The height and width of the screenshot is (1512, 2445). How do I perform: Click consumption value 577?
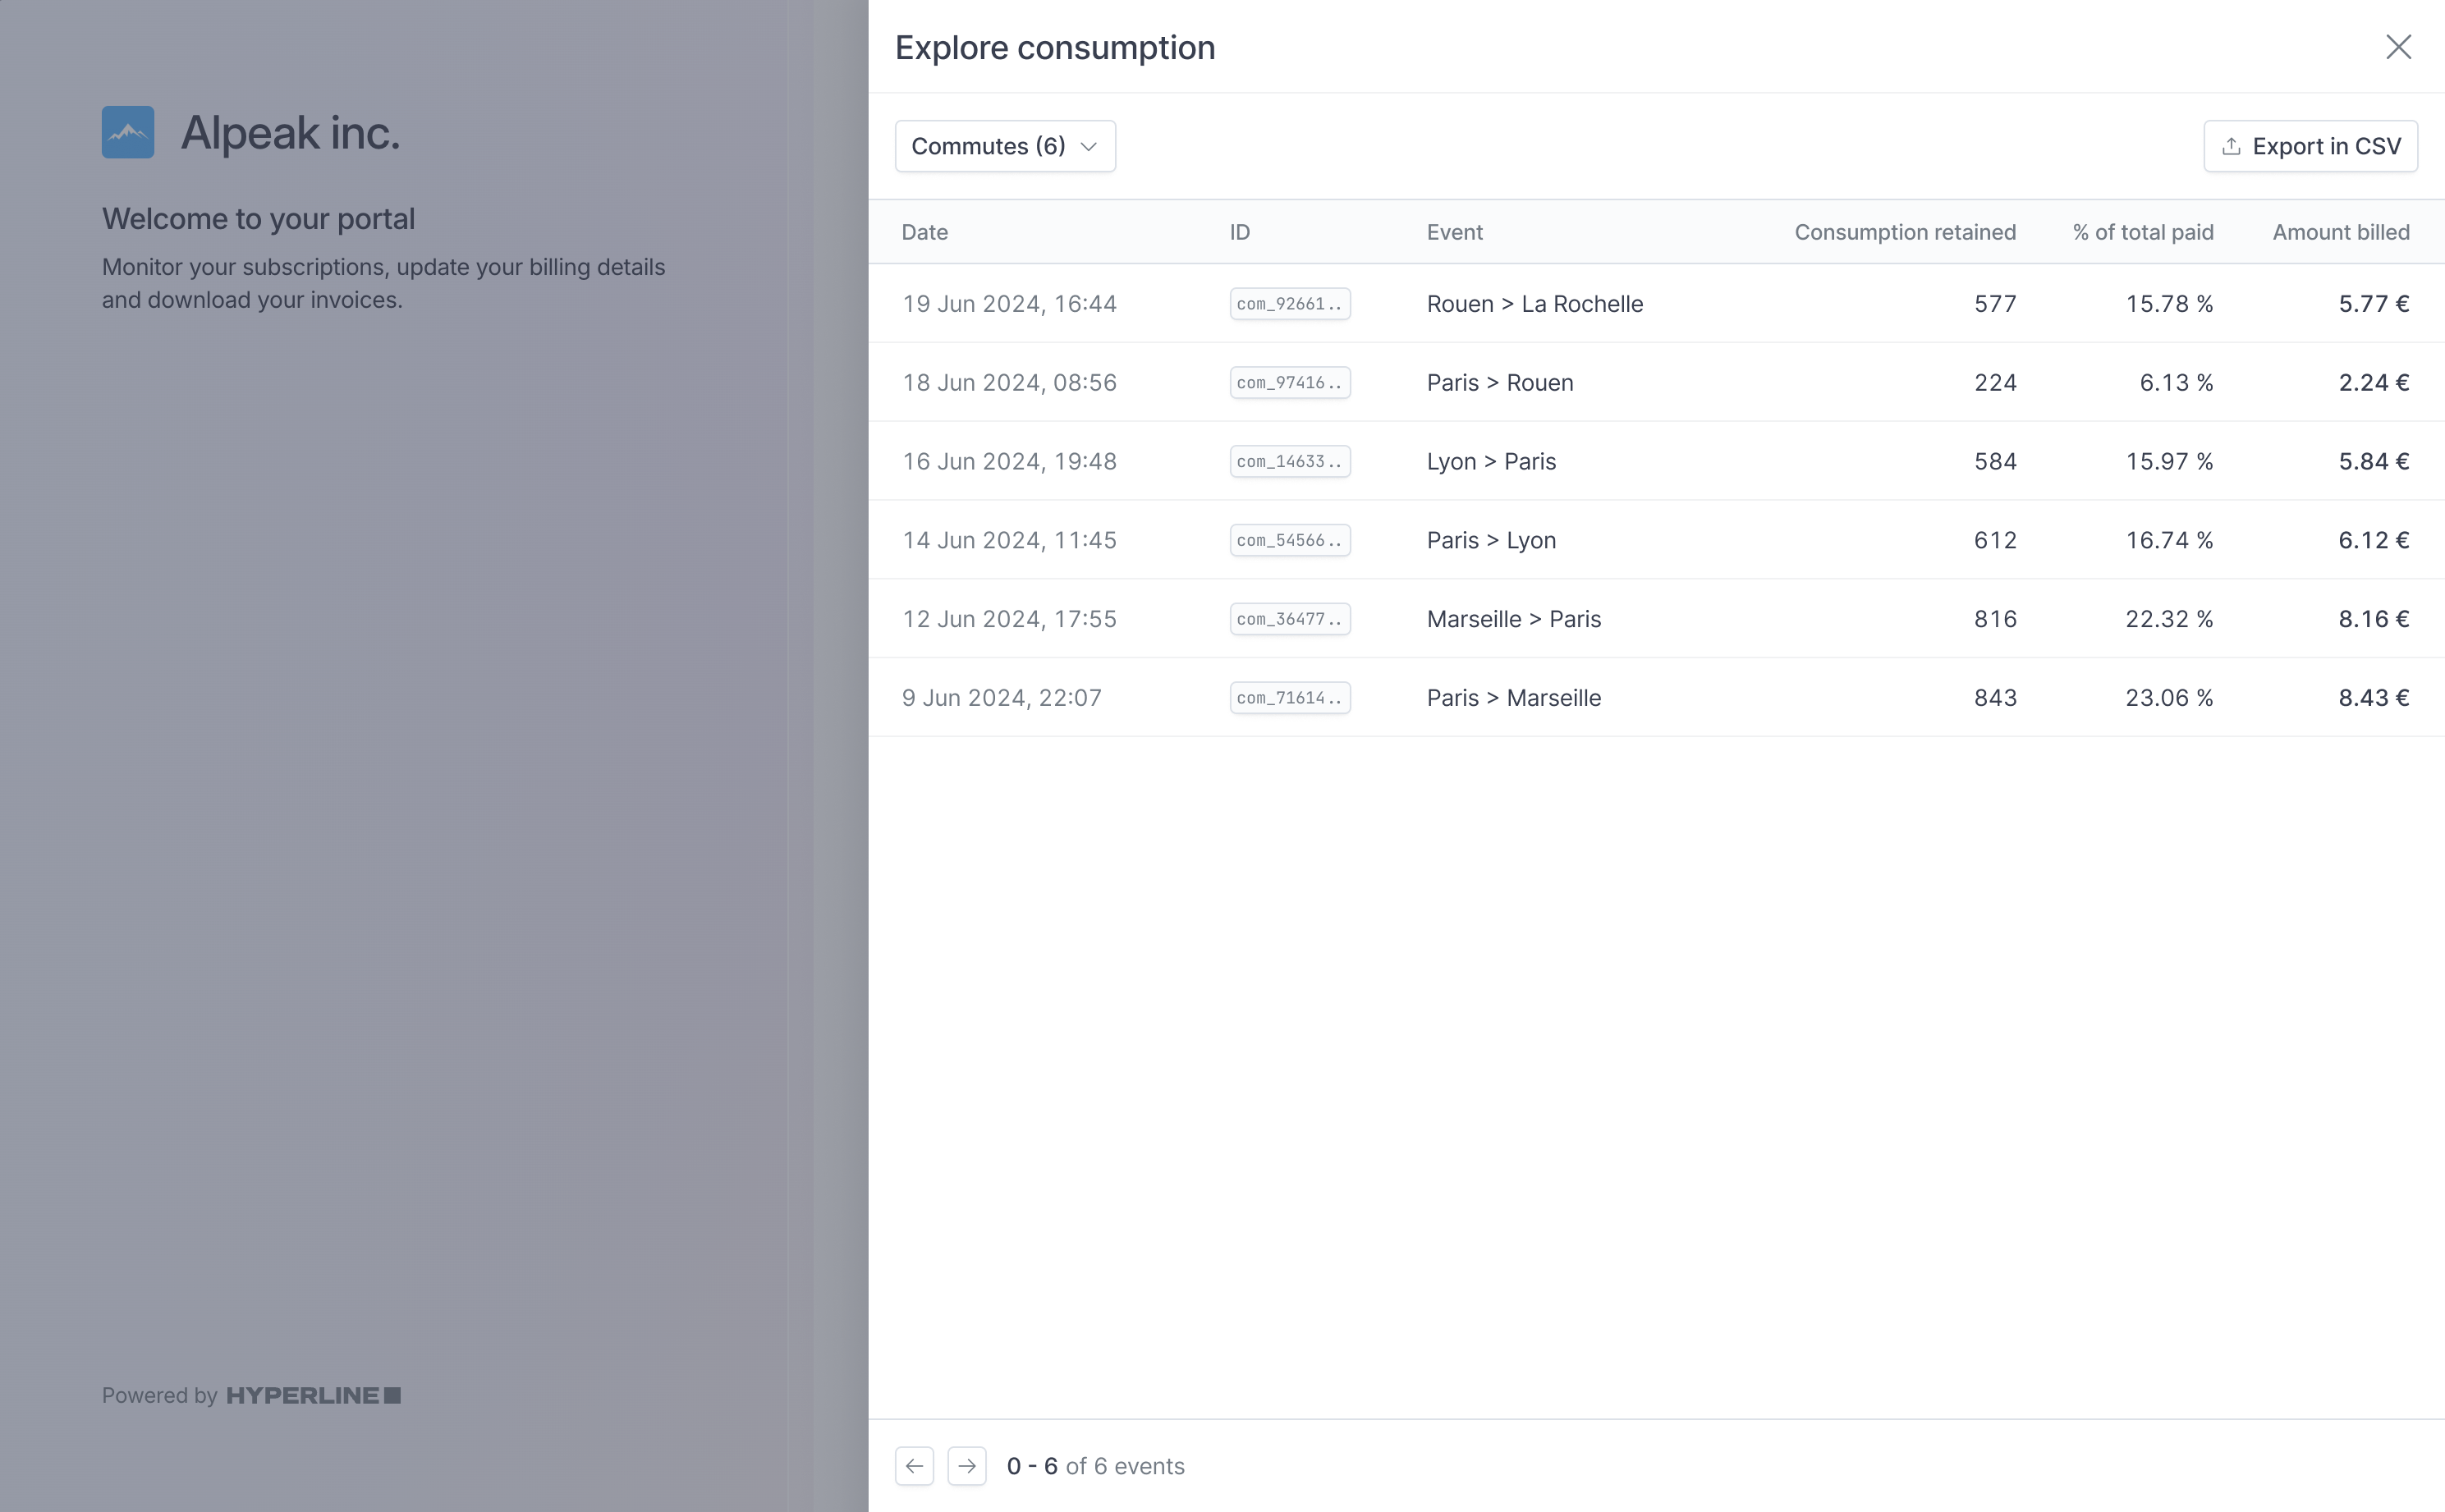1994,304
